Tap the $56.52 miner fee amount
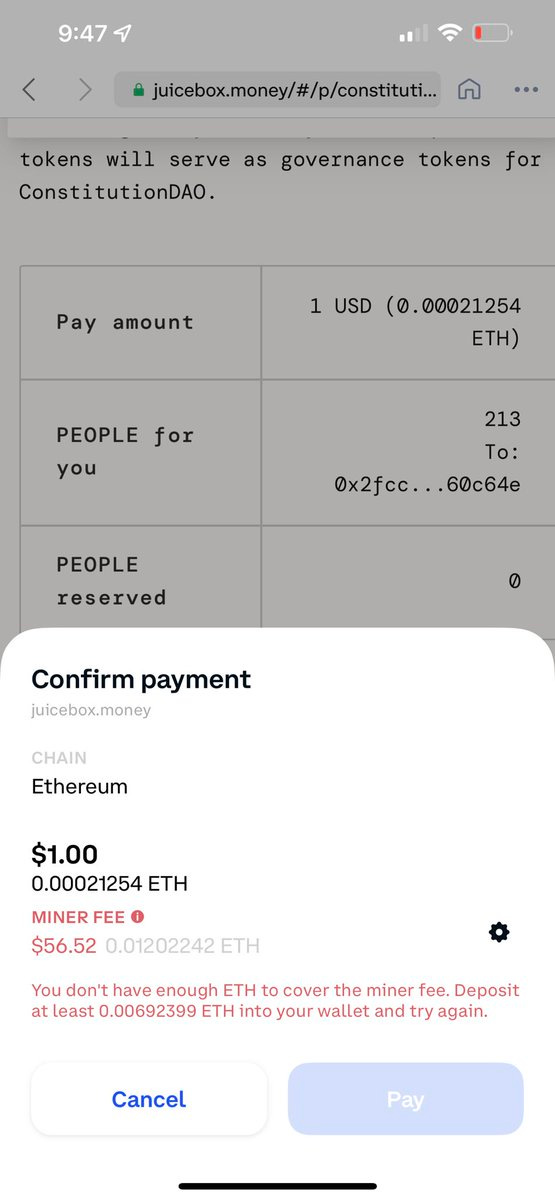The image size is (555, 1200). [65, 945]
